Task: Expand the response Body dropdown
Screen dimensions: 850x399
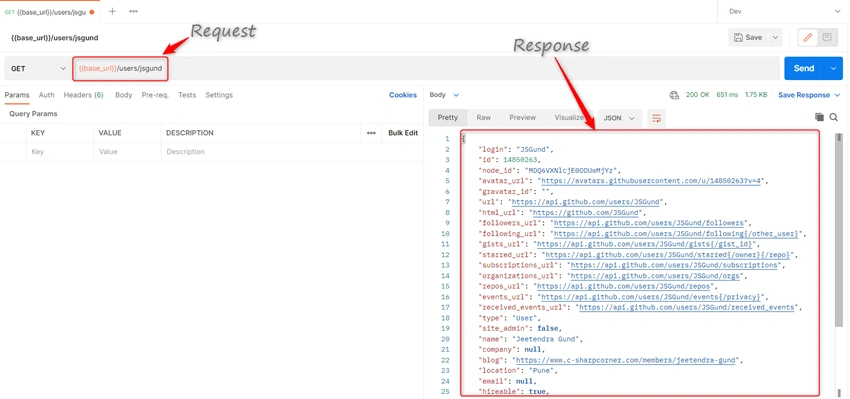Action: coord(444,95)
